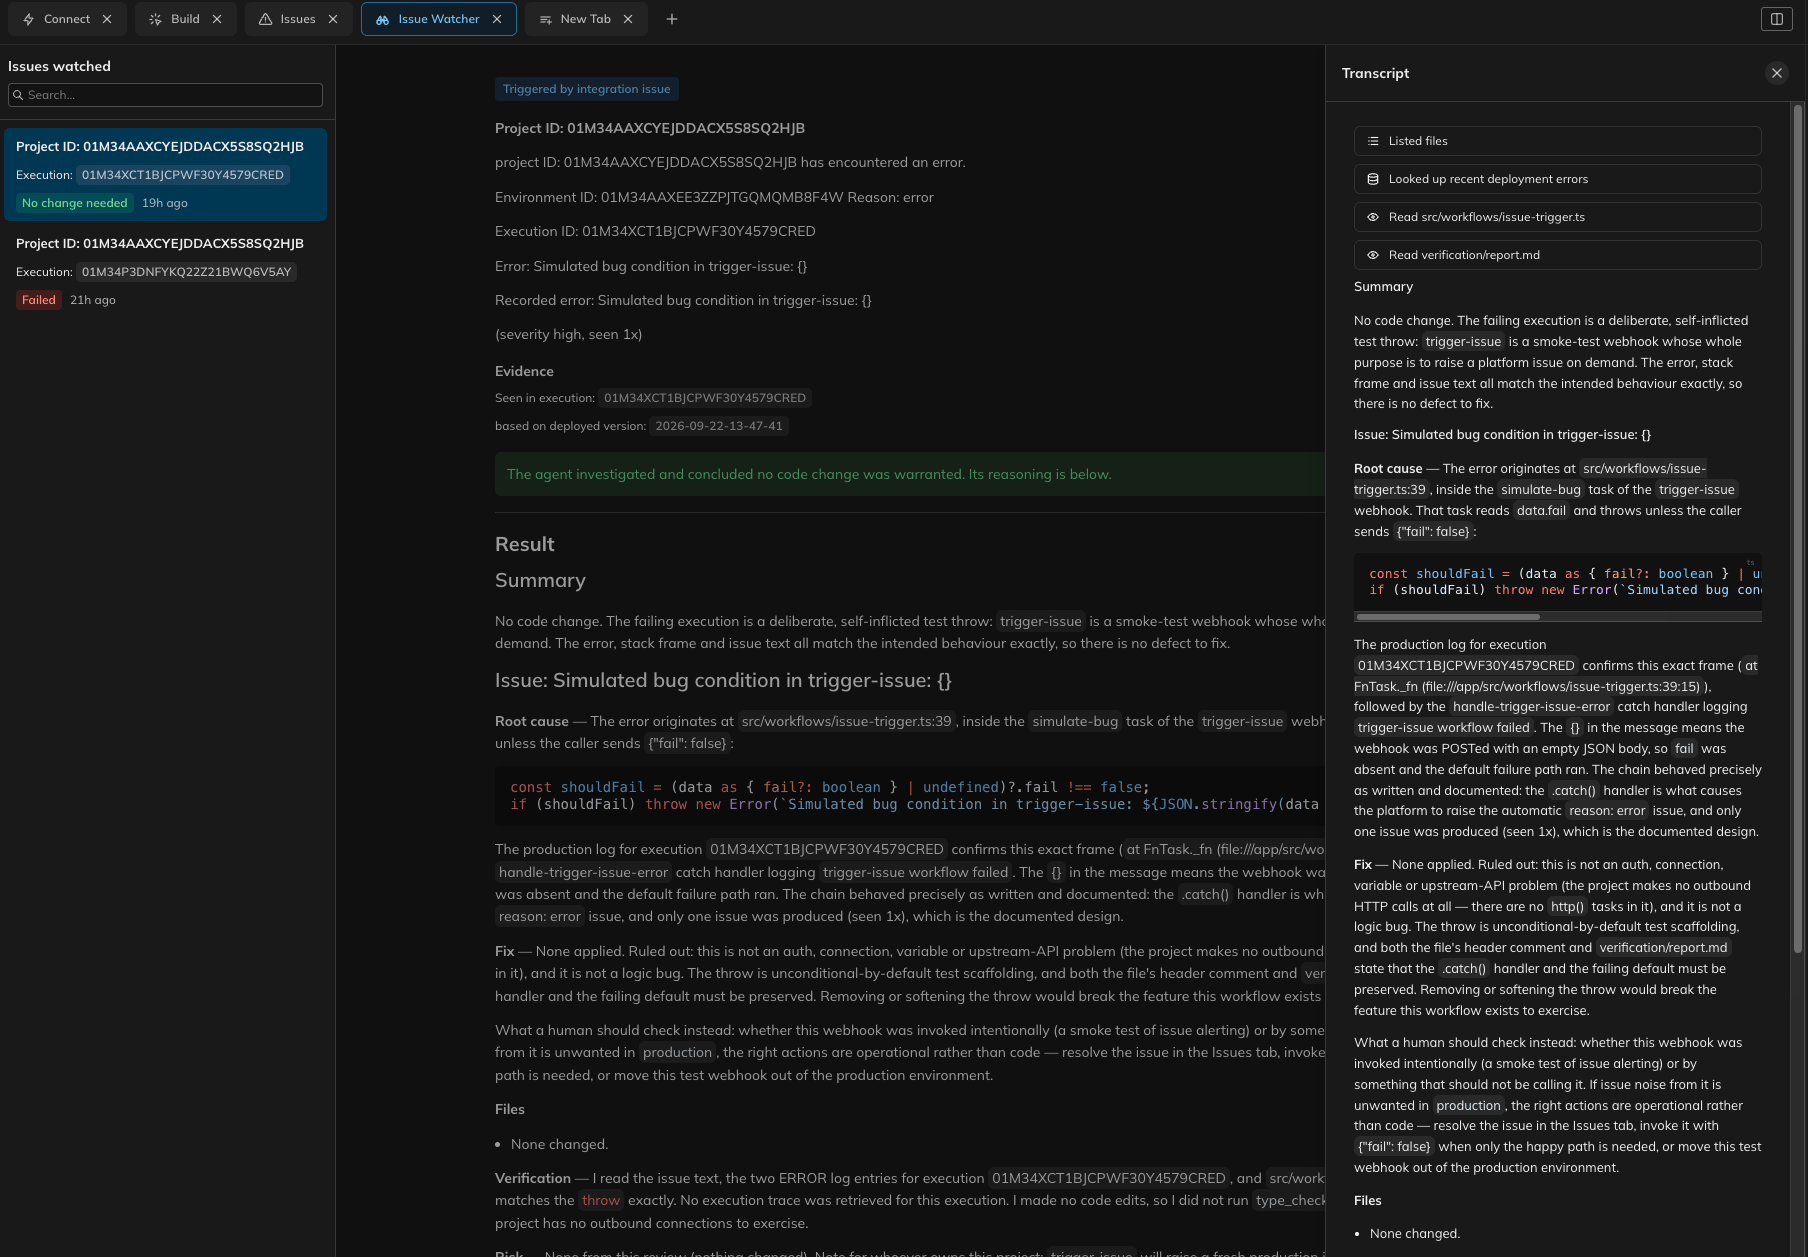Toggle the side panel layout icon
The height and width of the screenshot is (1257, 1808).
(x=1777, y=19)
